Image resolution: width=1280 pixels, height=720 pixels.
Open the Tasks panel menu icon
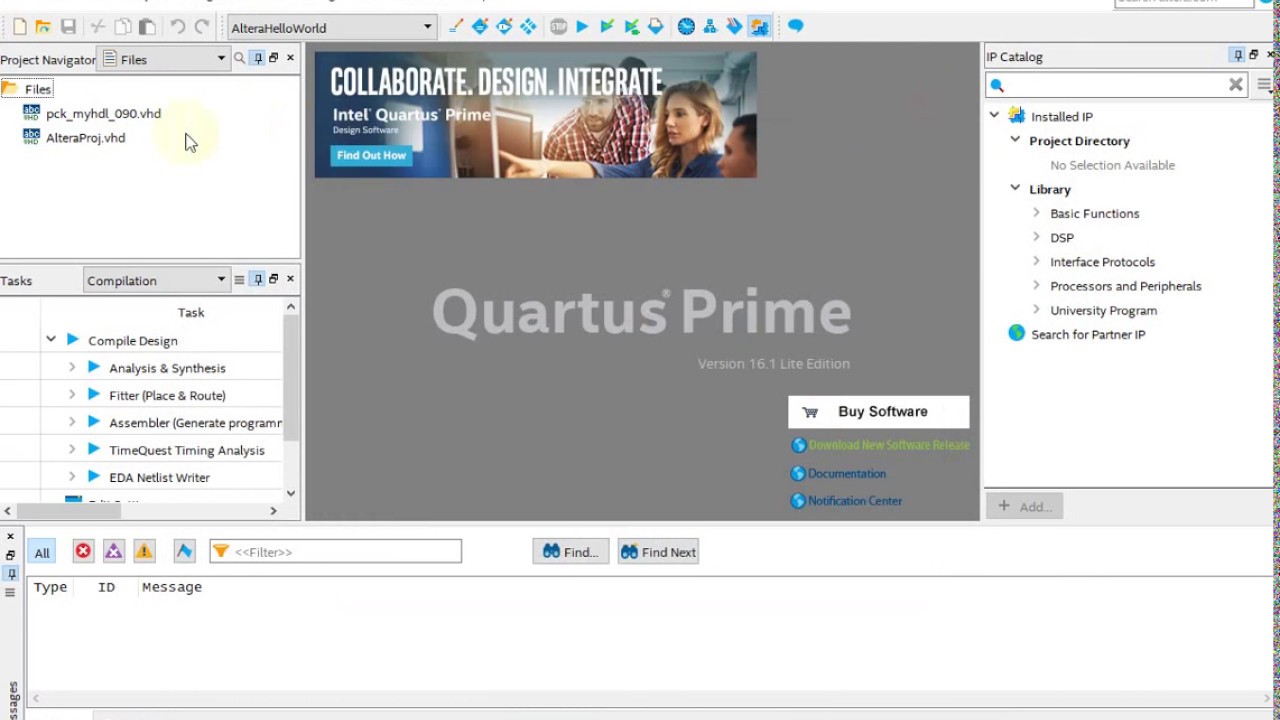point(239,279)
